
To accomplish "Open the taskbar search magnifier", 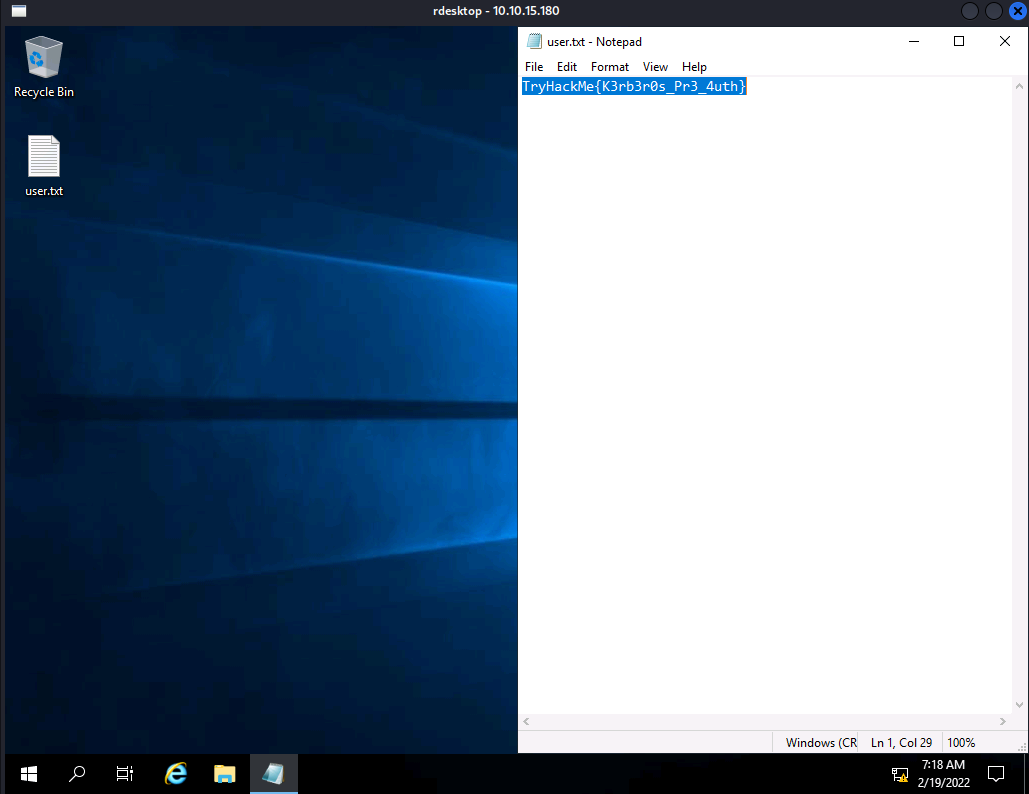I will pos(77,774).
